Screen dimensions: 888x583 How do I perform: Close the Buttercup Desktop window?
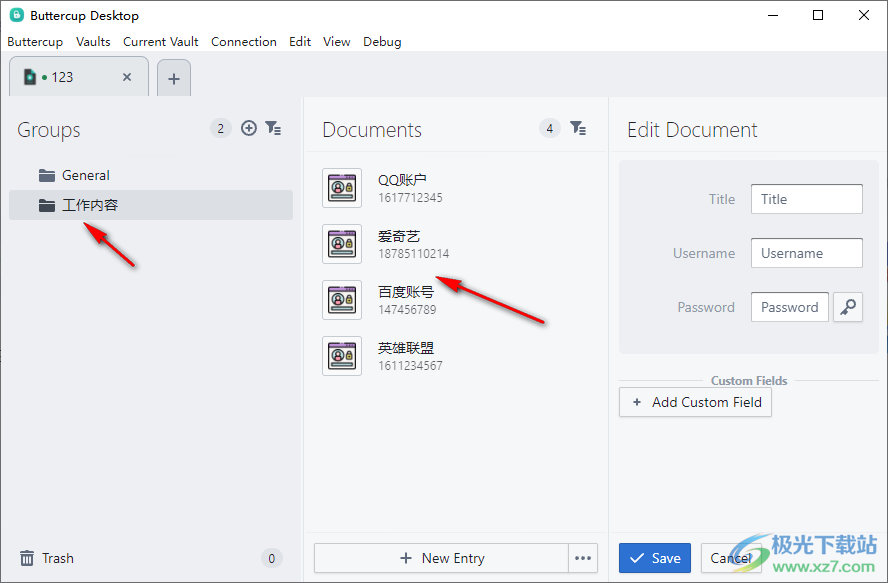pyautogui.click(x=864, y=15)
